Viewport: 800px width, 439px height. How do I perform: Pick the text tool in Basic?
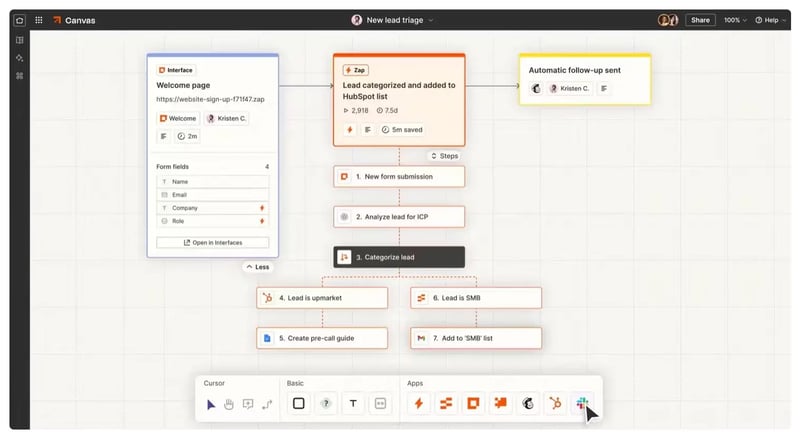[x=353, y=404]
